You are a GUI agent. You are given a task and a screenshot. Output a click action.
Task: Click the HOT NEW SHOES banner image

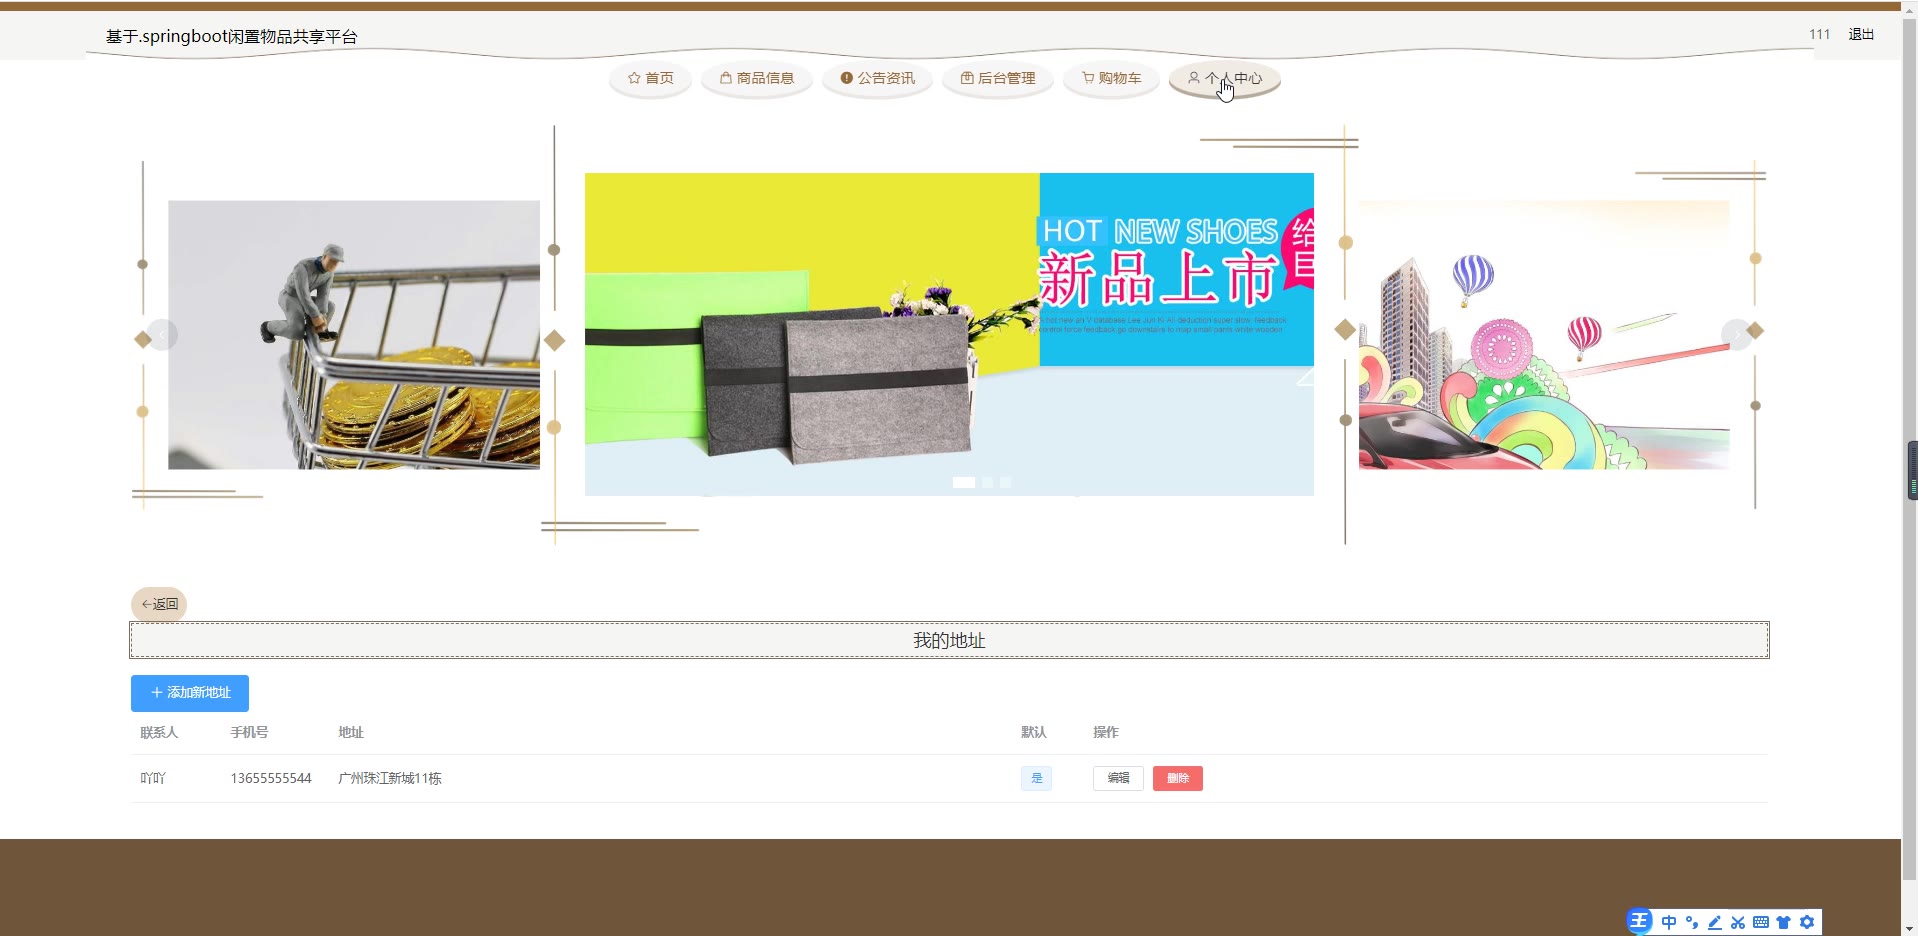949,334
